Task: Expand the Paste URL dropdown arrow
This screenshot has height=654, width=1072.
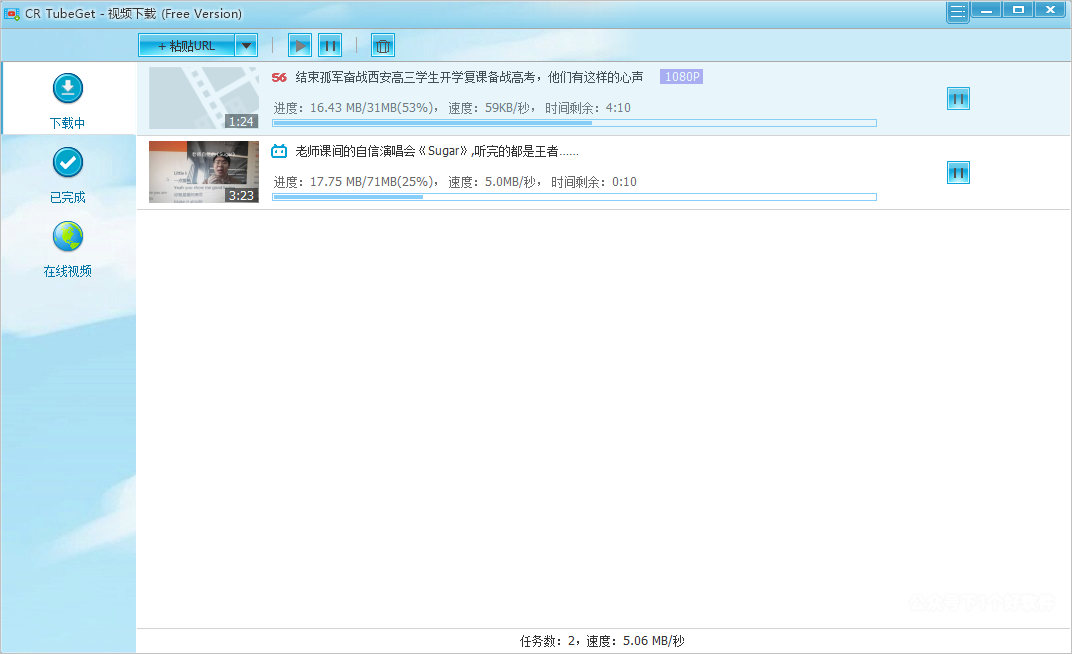Action: pyautogui.click(x=247, y=45)
